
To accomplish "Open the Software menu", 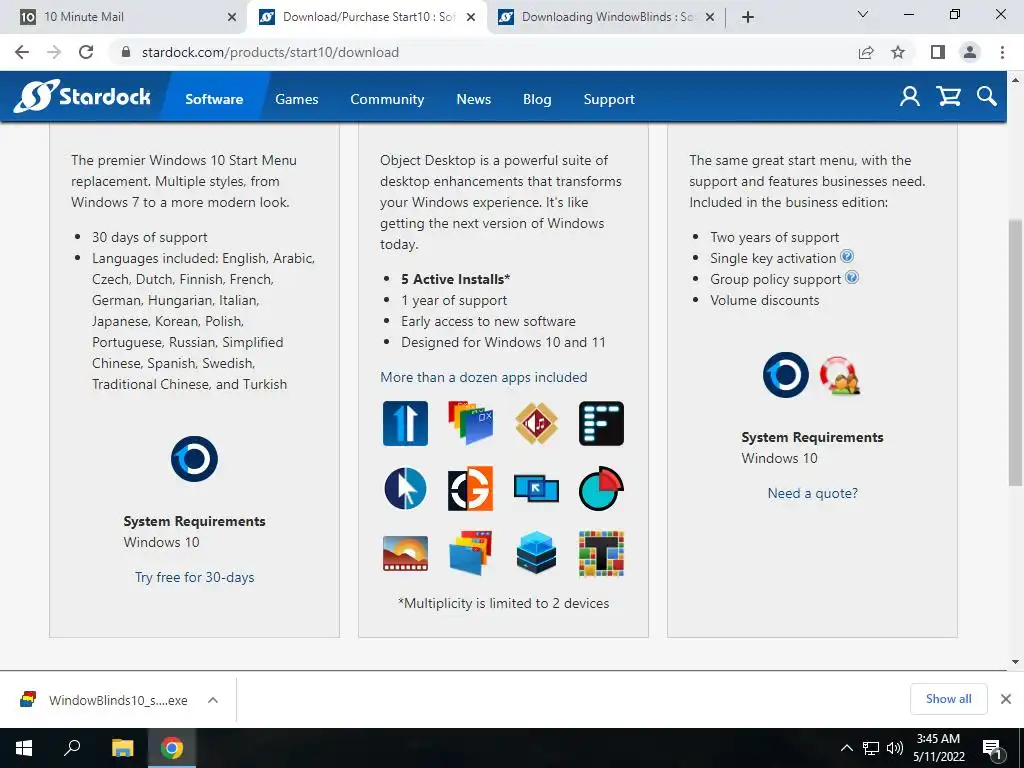I will tap(214, 99).
